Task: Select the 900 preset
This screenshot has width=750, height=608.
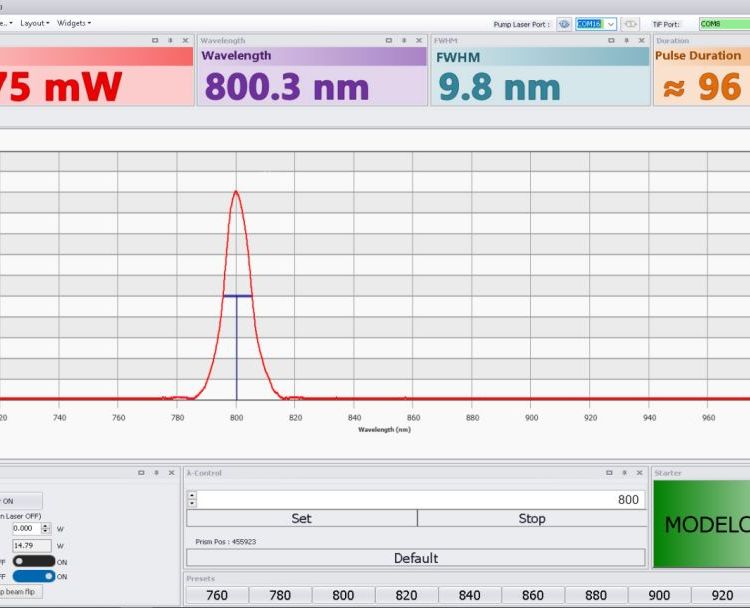Action: point(659,595)
